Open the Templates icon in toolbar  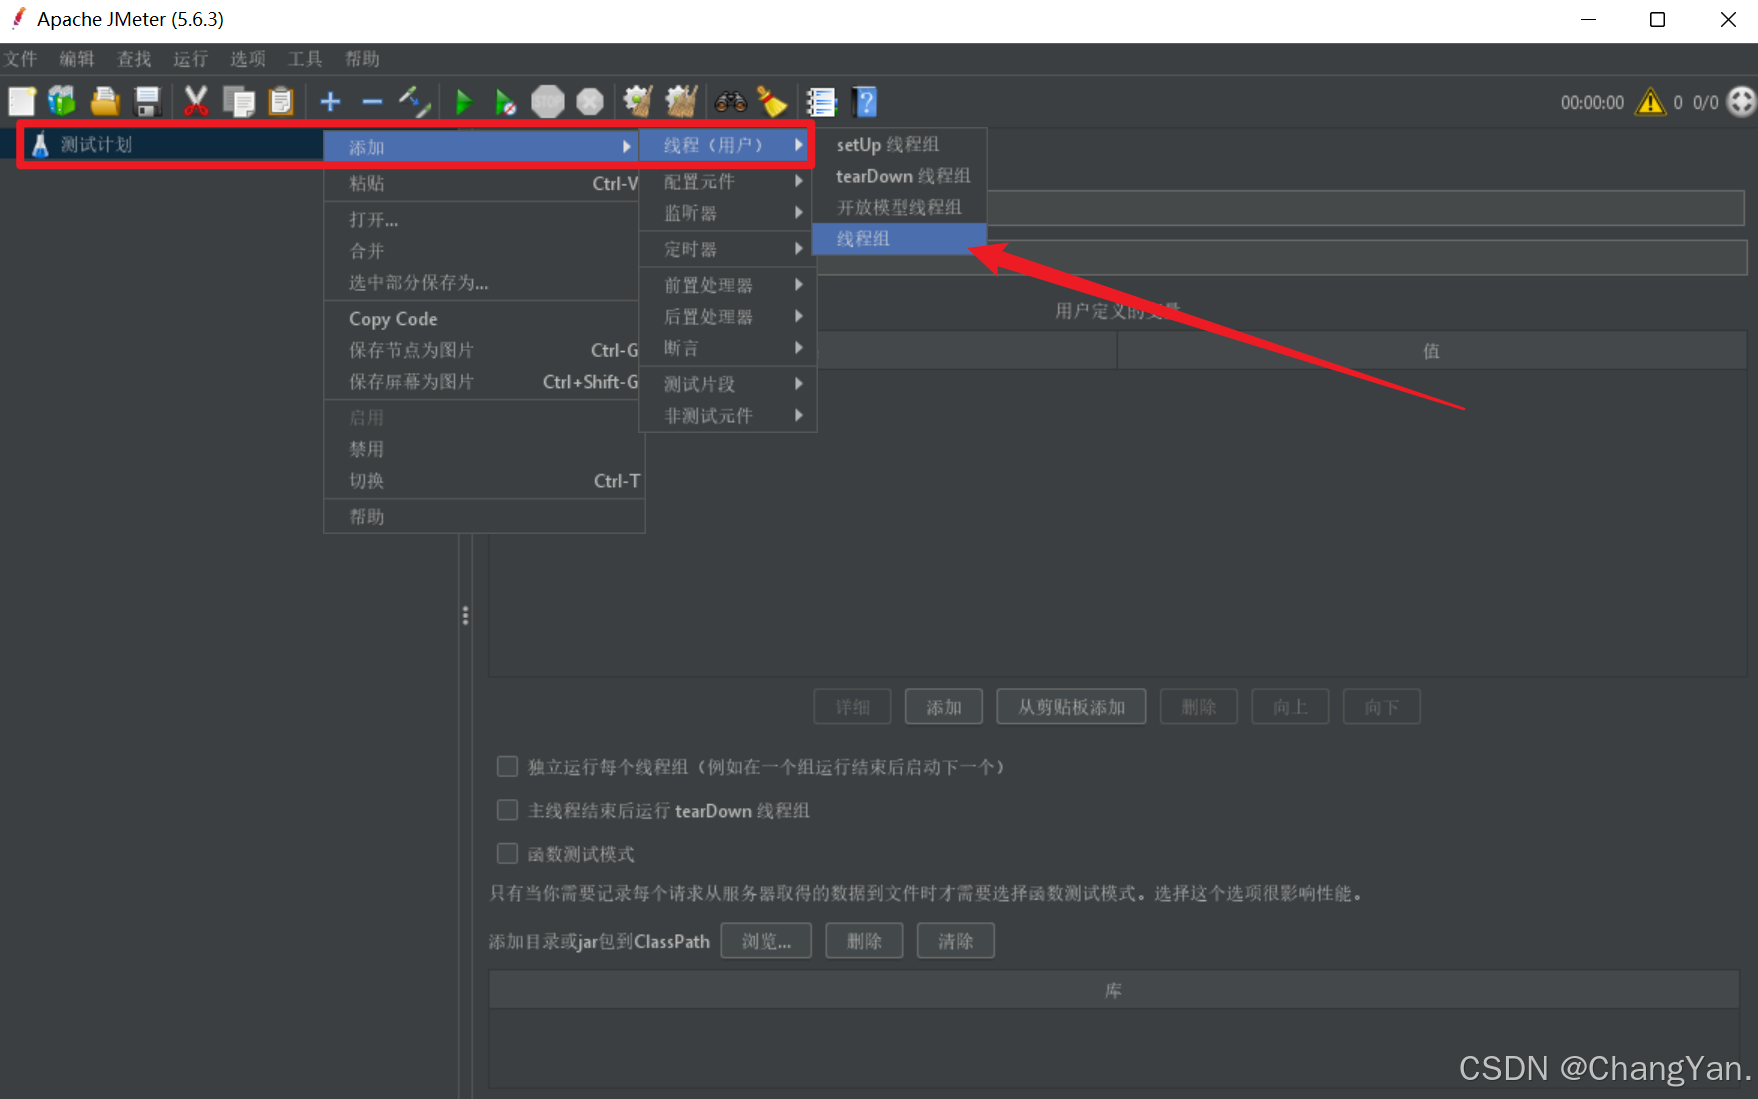(x=62, y=101)
